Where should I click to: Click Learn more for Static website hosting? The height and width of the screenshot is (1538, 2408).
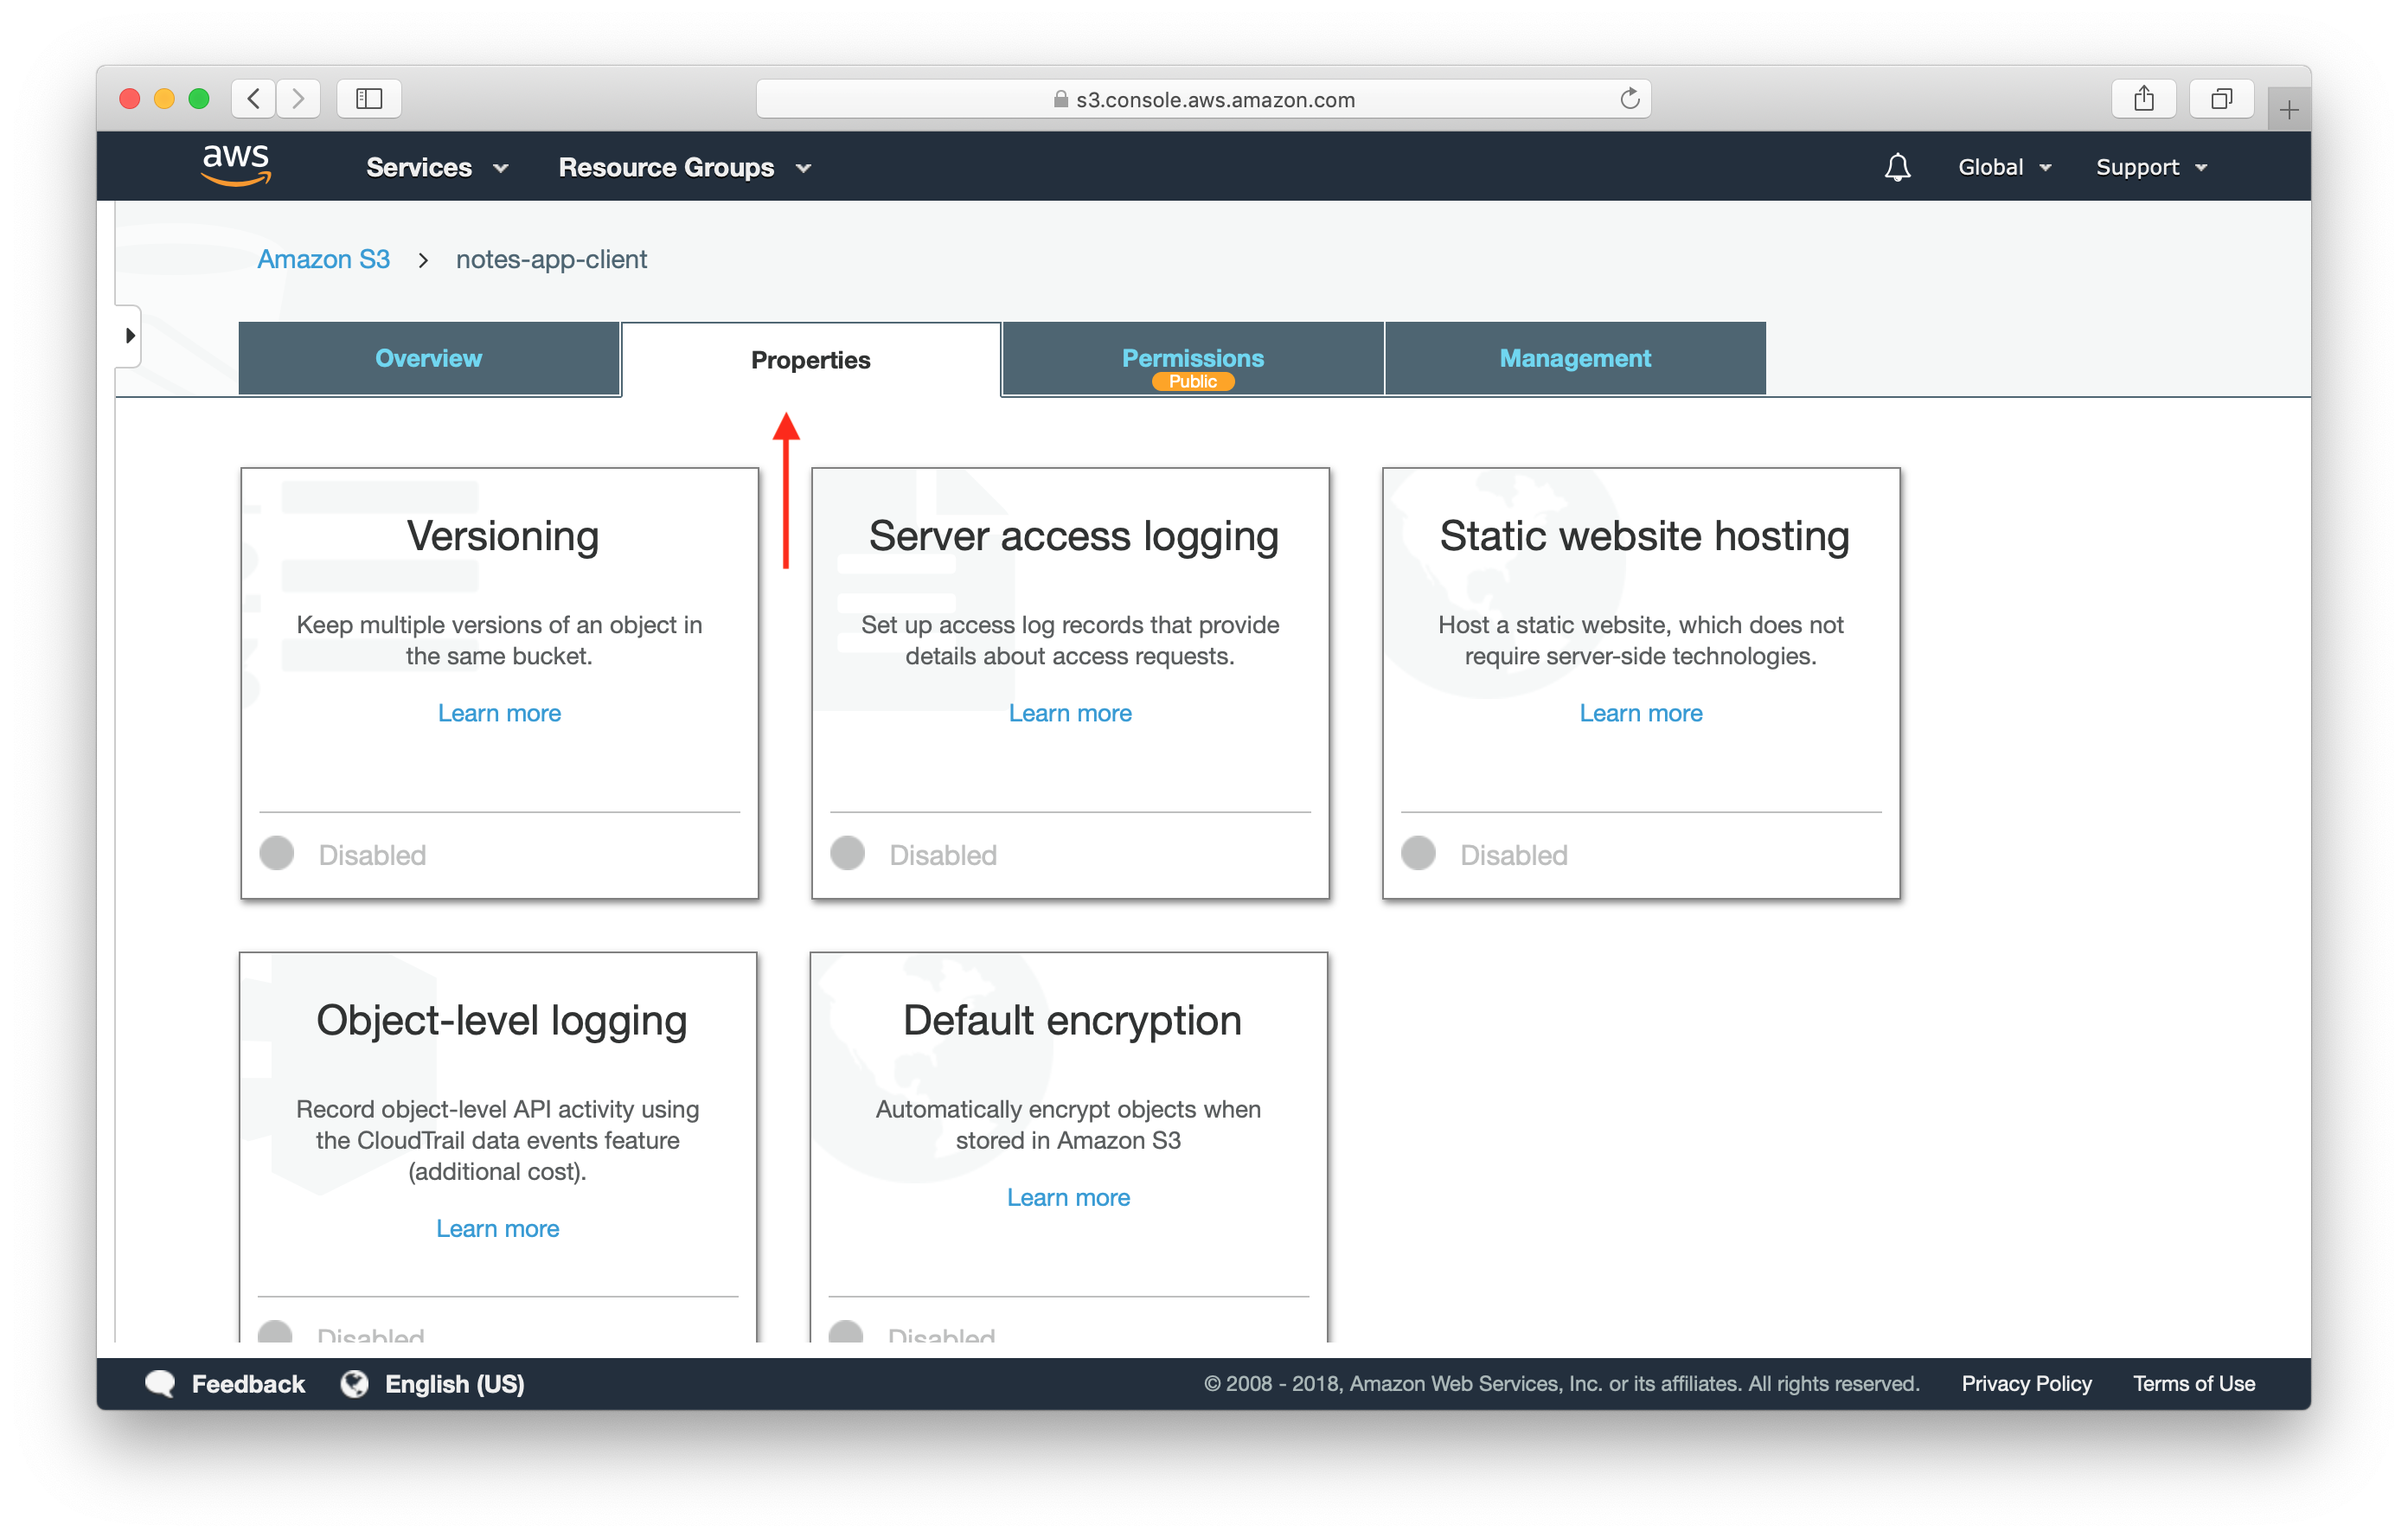click(1641, 713)
